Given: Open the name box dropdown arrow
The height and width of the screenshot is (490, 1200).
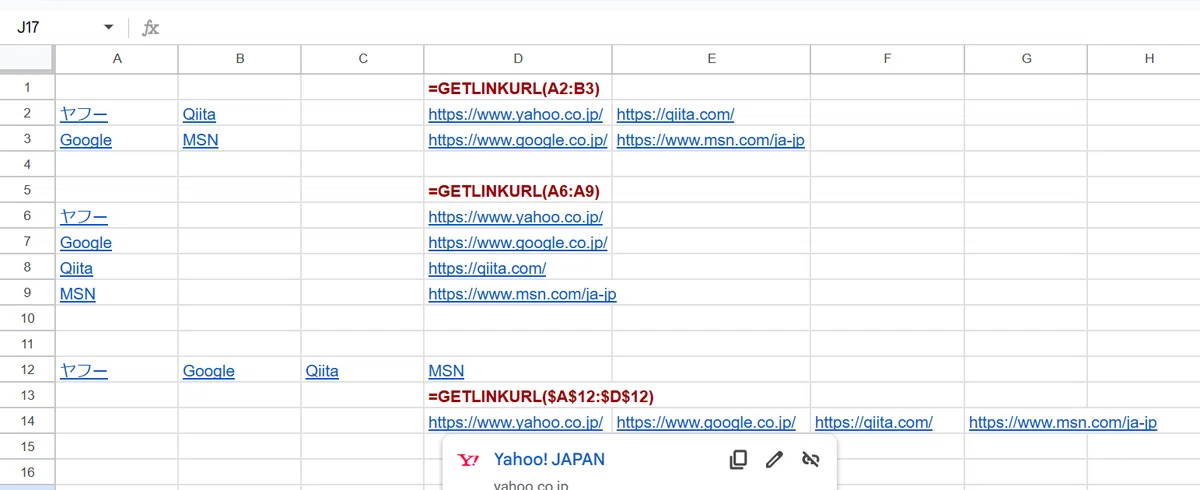Looking at the screenshot, I should (x=108, y=28).
